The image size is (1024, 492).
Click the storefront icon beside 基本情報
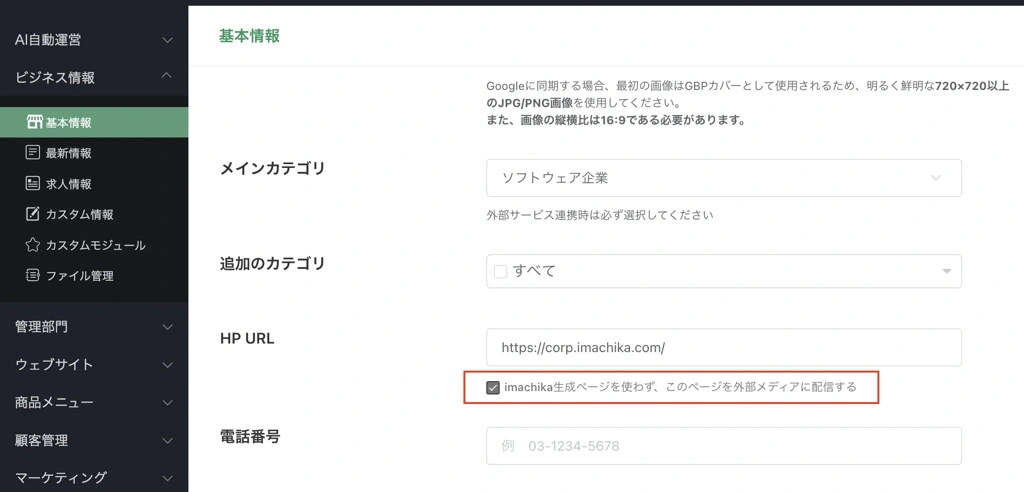(34, 122)
